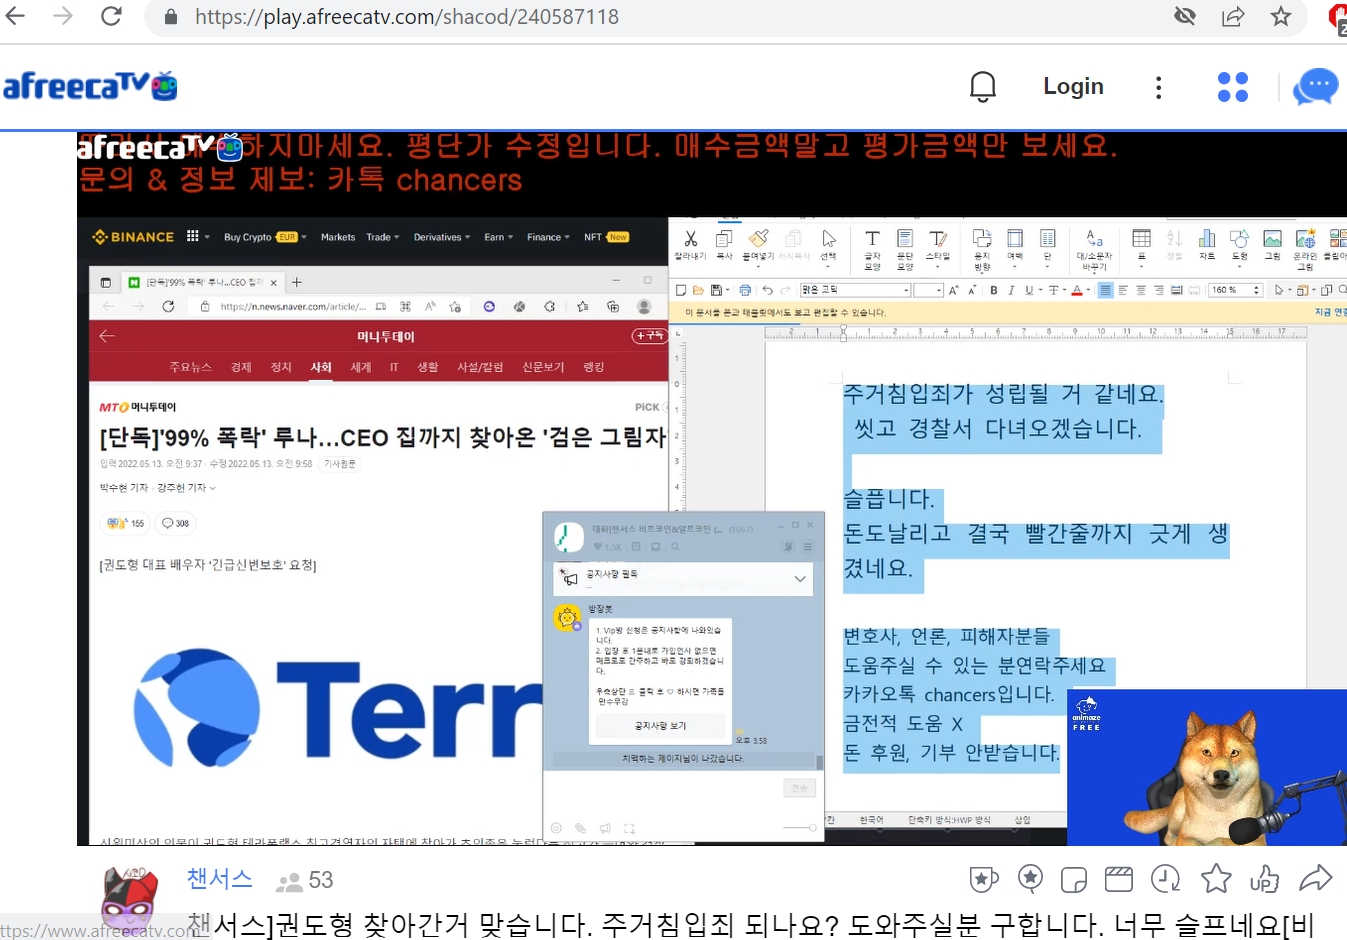Screen dimensions: 1347x940
Task: Open character shape (글자 모양) tool
Action: pos(872,249)
